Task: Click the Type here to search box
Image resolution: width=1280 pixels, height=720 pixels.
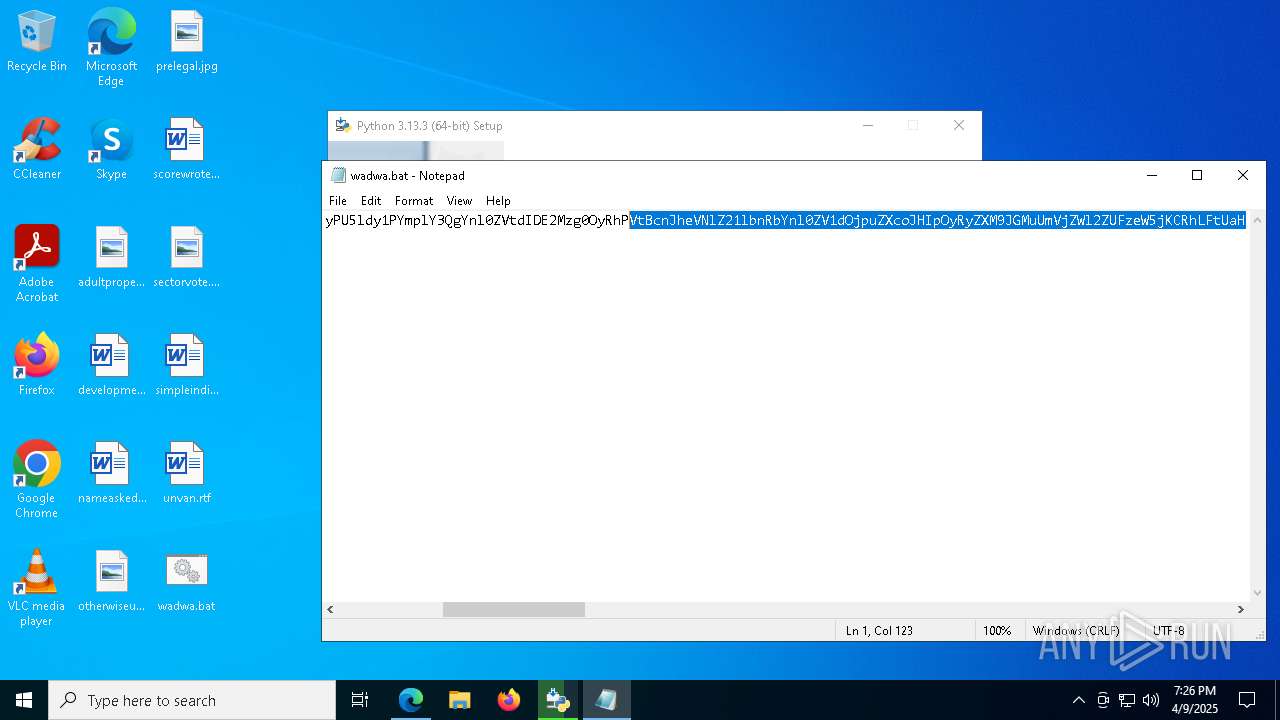Action: (192, 700)
